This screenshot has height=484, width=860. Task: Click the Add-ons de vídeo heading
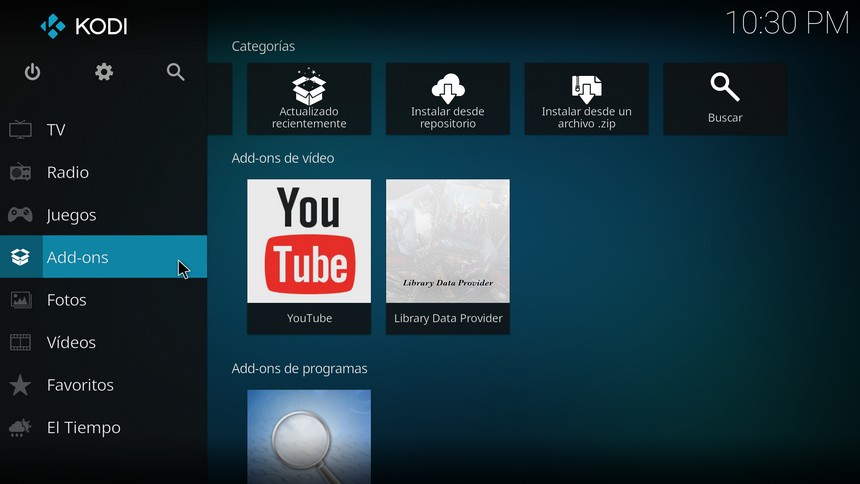coord(282,158)
